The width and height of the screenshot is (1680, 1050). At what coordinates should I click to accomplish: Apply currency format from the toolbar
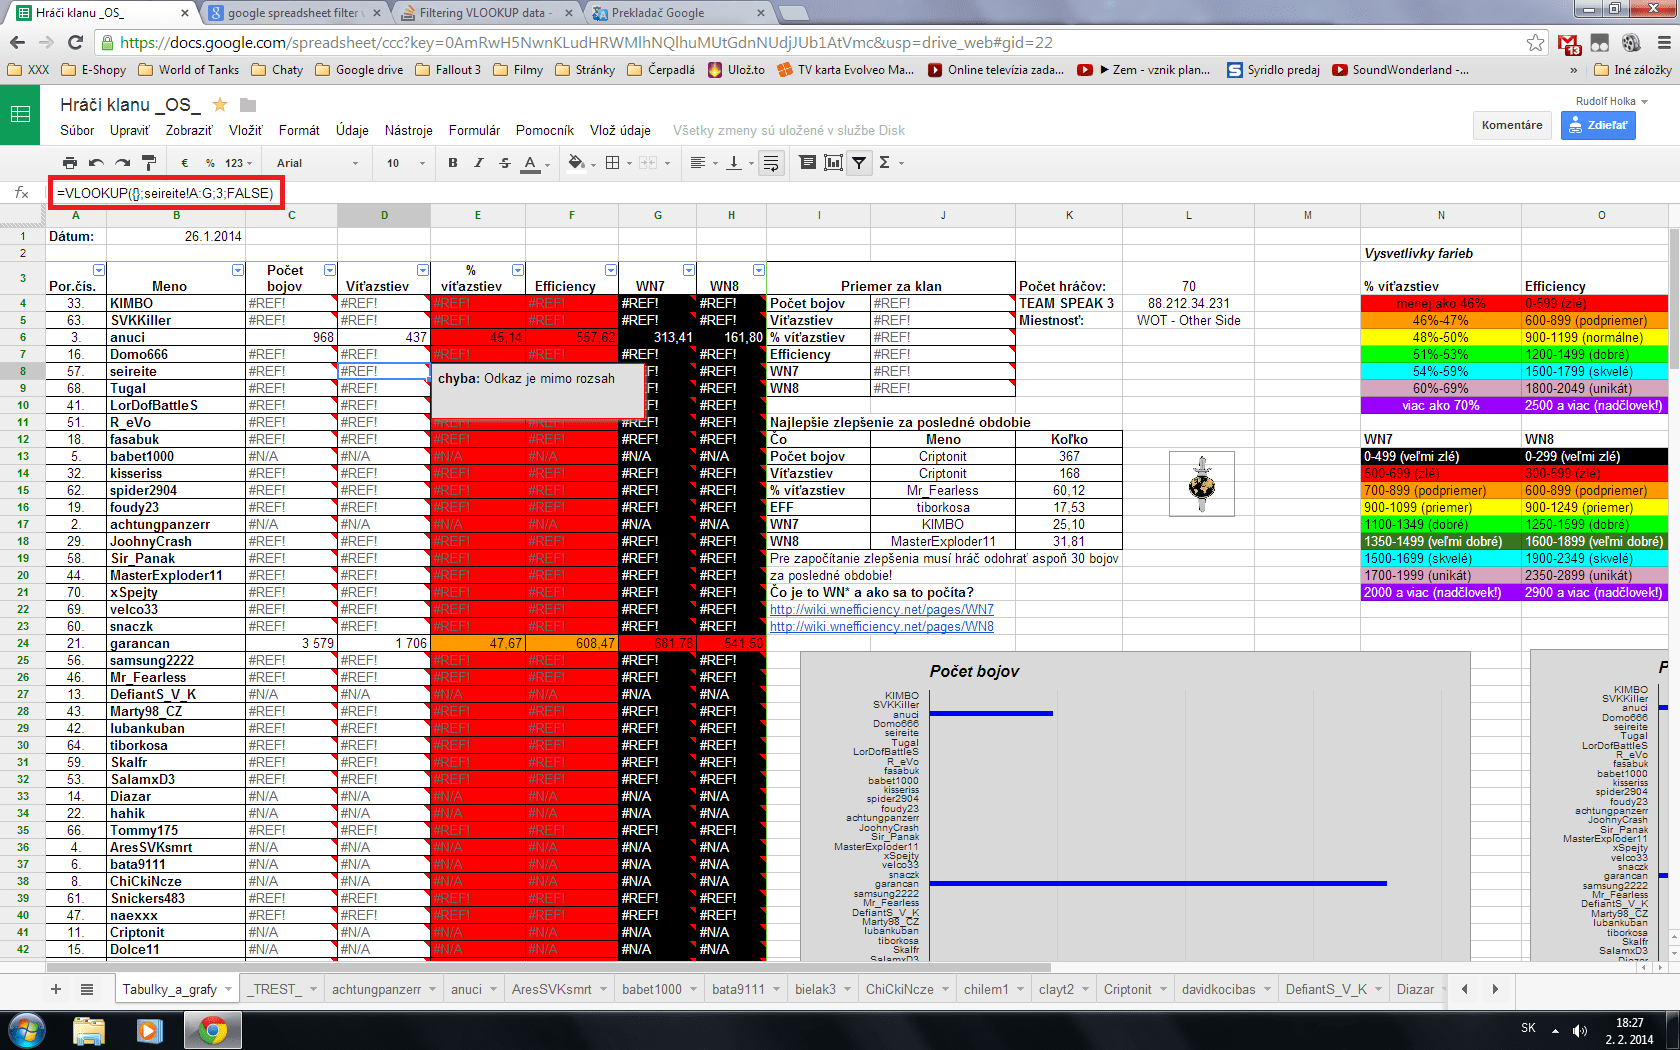(183, 163)
